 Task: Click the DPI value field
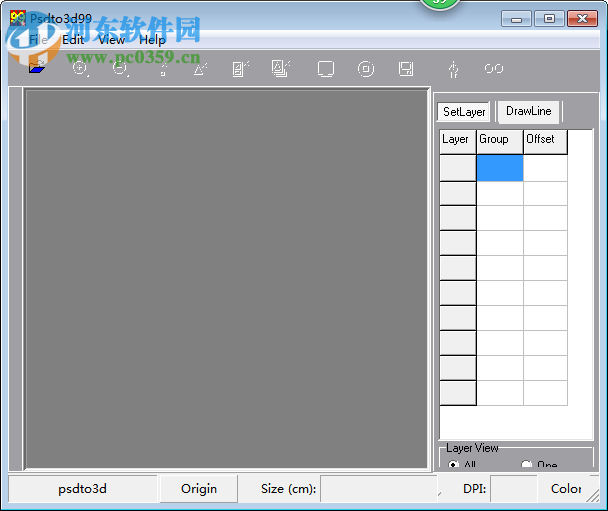[513, 489]
